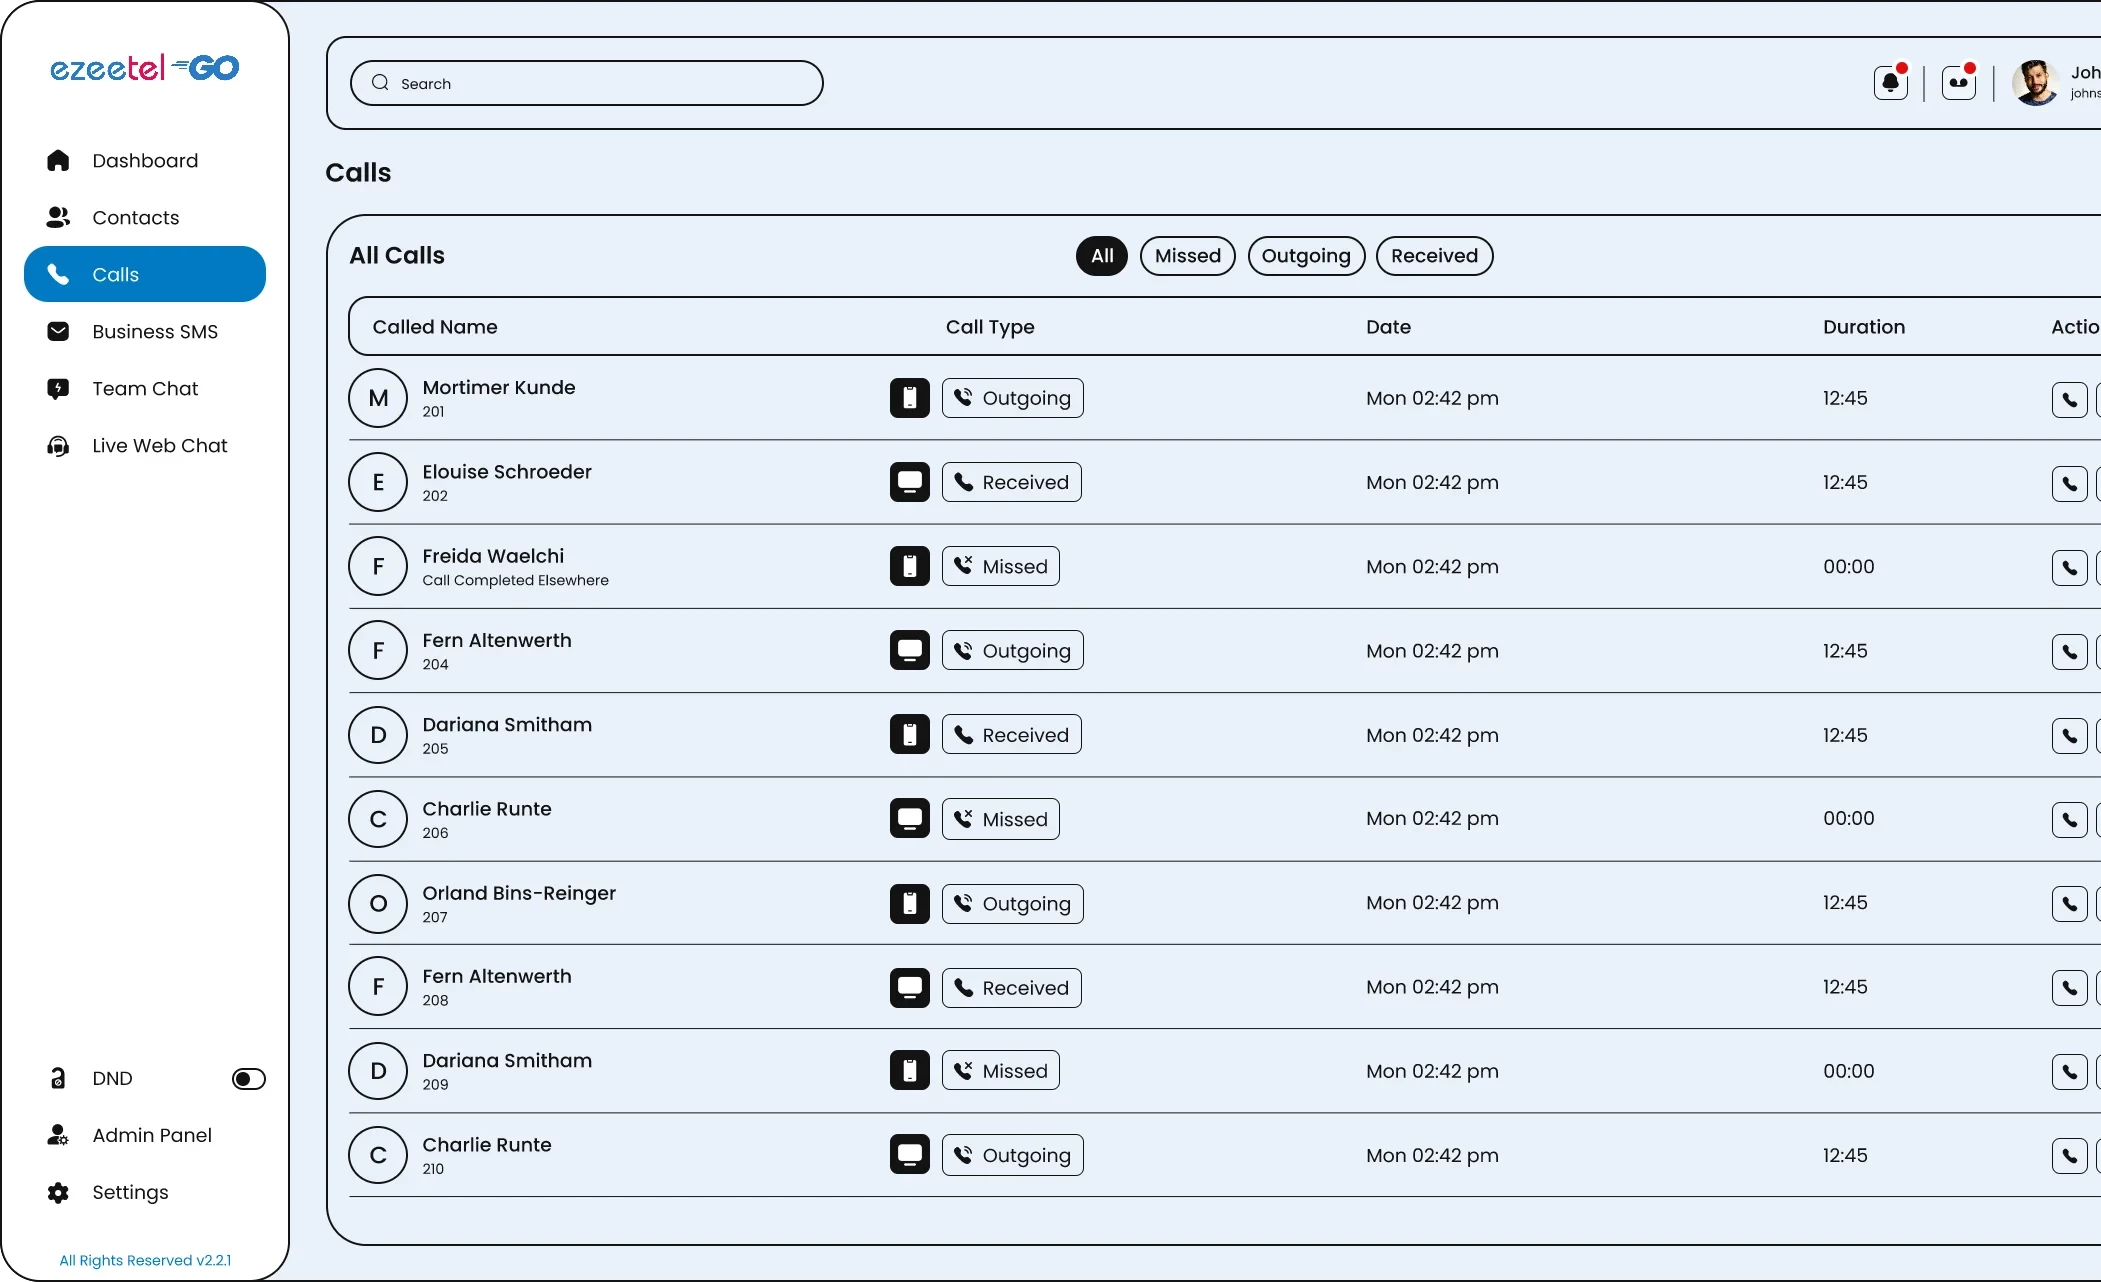
Task: Click desktop device icon in Elouise Schroeder row
Action: click(x=909, y=482)
